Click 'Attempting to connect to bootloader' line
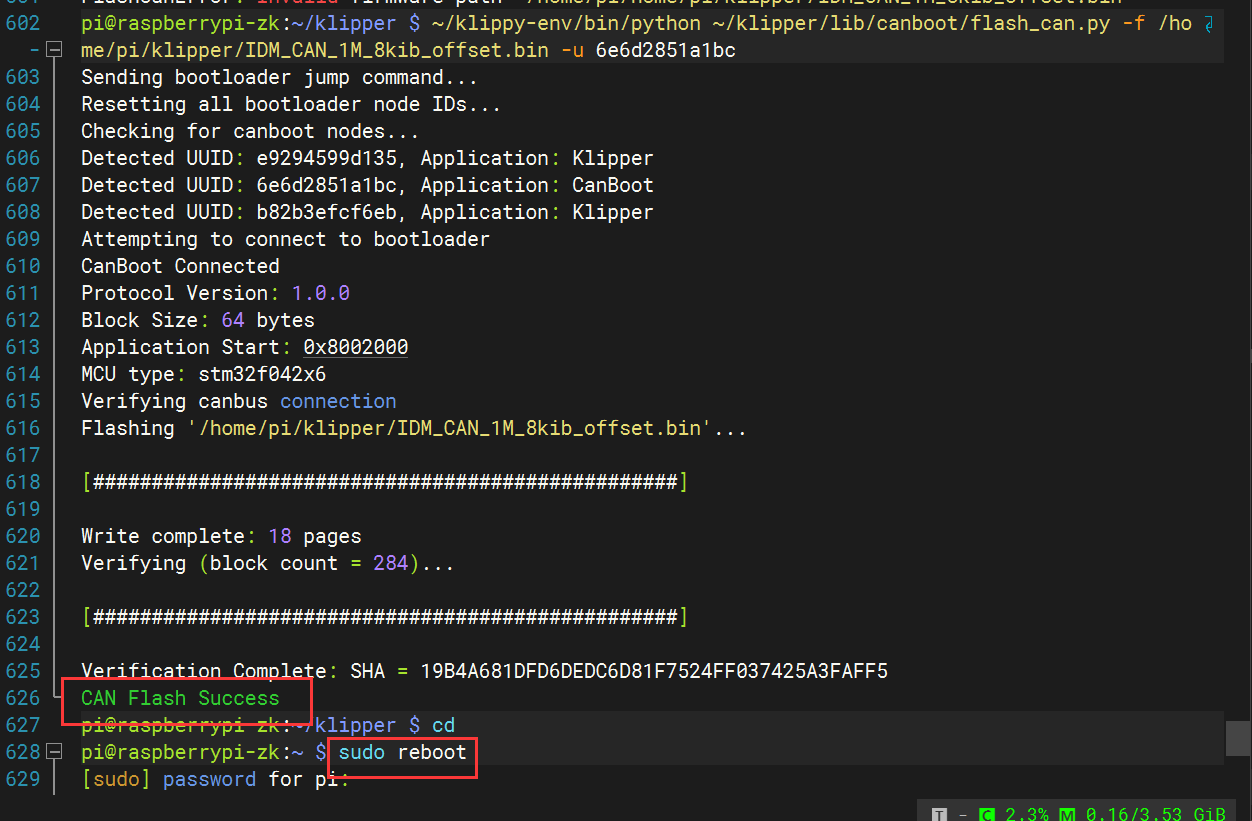 [x=285, y=239]
